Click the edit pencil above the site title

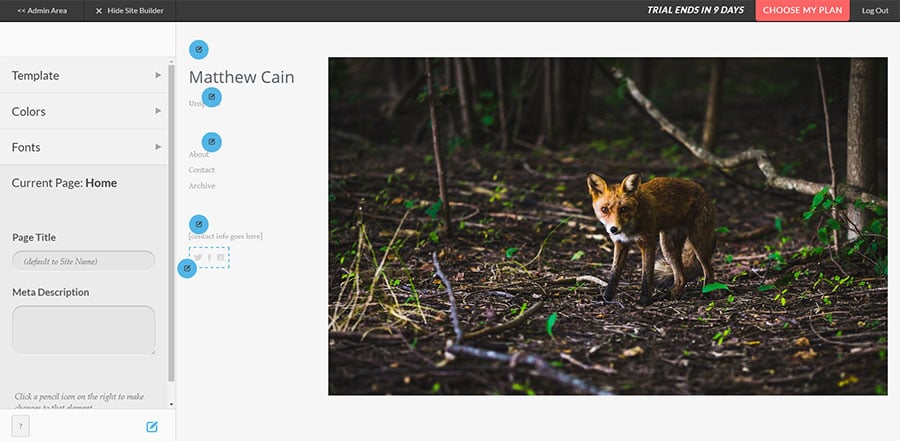click(x=199, y=50)
